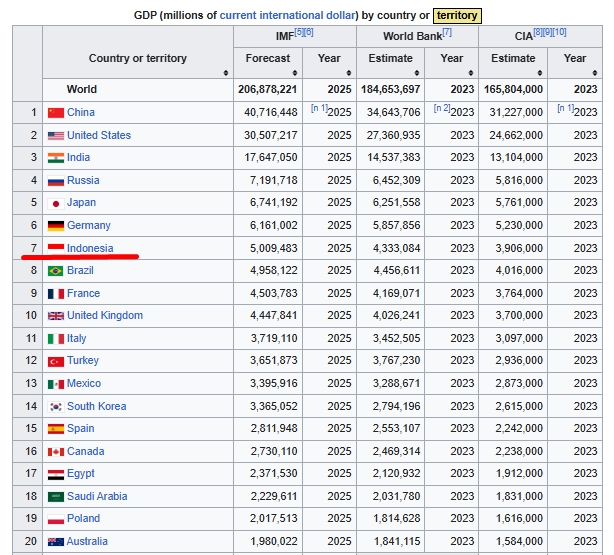
Task: Sort by IMF Forecast column
Action: click(295, 73)
